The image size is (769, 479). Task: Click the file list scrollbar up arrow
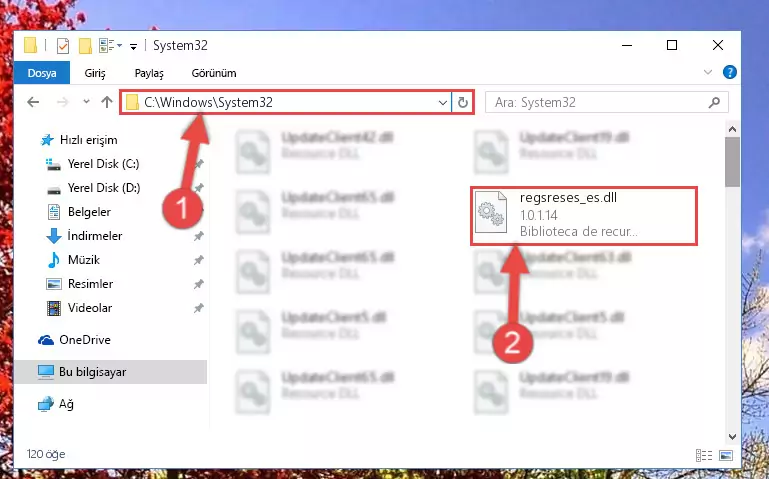tap(732, 130)
